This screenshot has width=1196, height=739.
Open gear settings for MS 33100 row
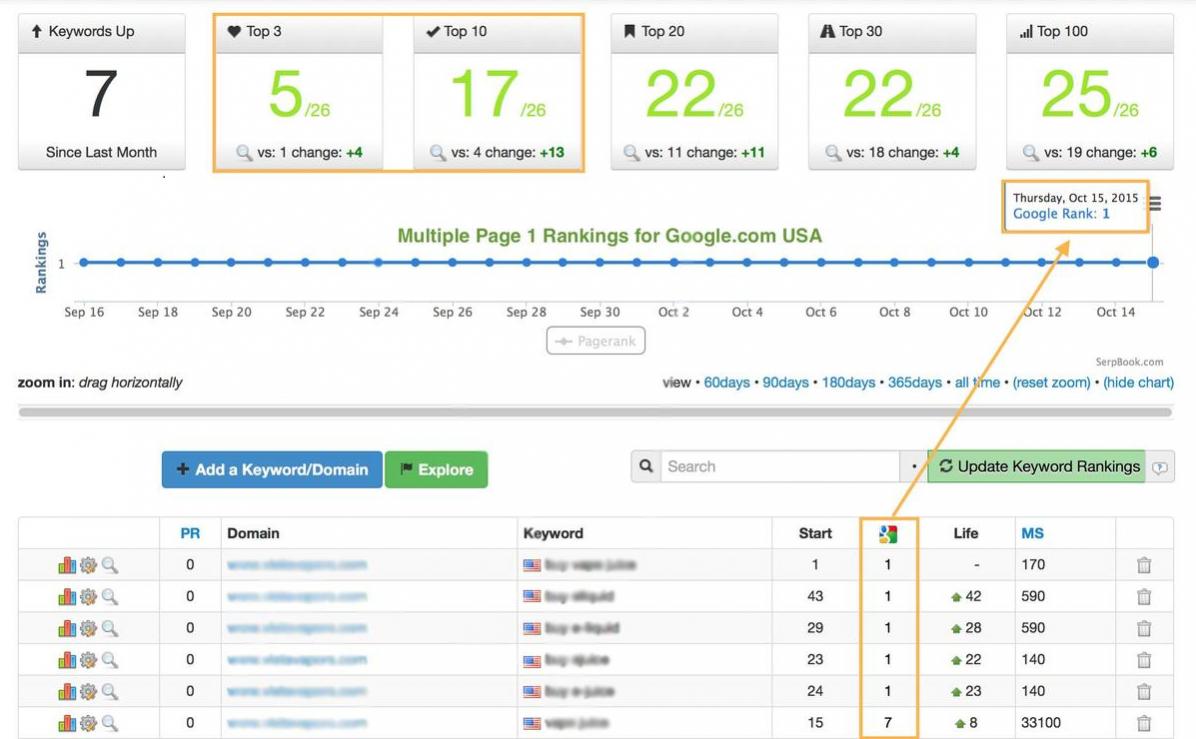(x=88, y=723)
